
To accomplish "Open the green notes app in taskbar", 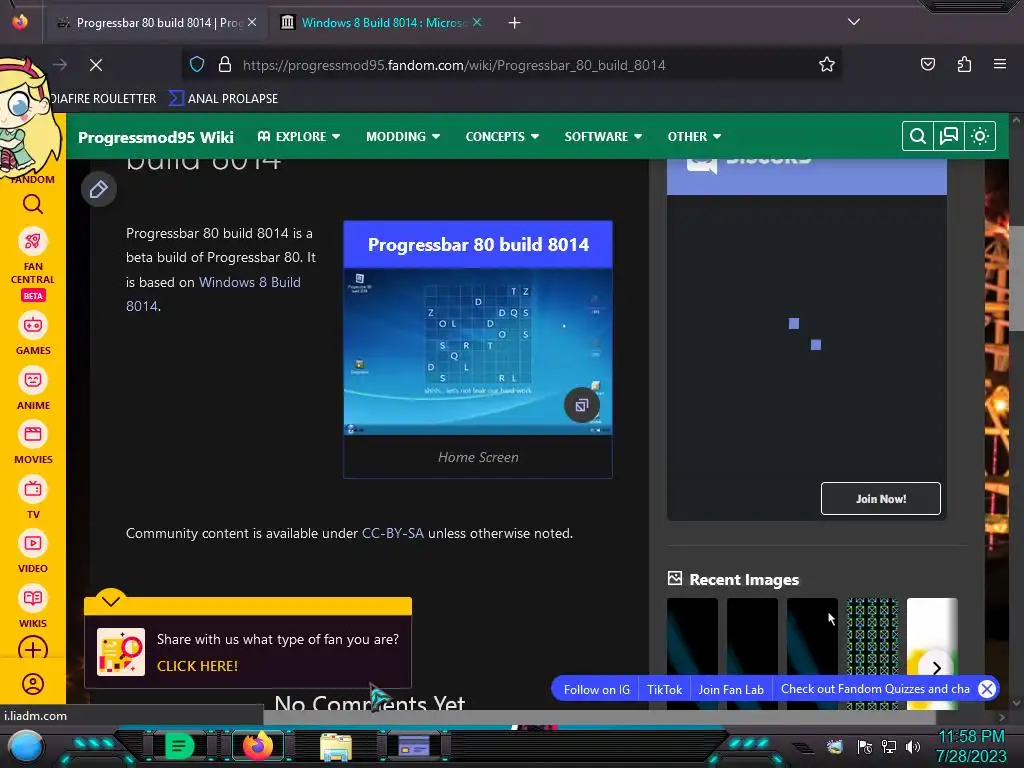I will [x=179, y=746].
